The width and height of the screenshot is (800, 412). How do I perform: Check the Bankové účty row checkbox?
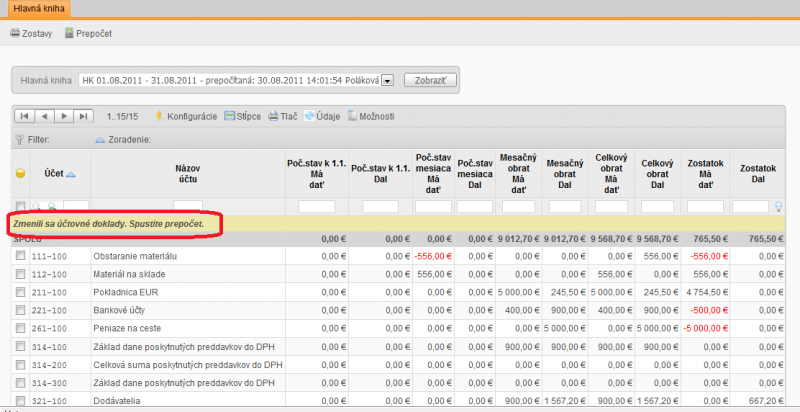tap(20, 310)
